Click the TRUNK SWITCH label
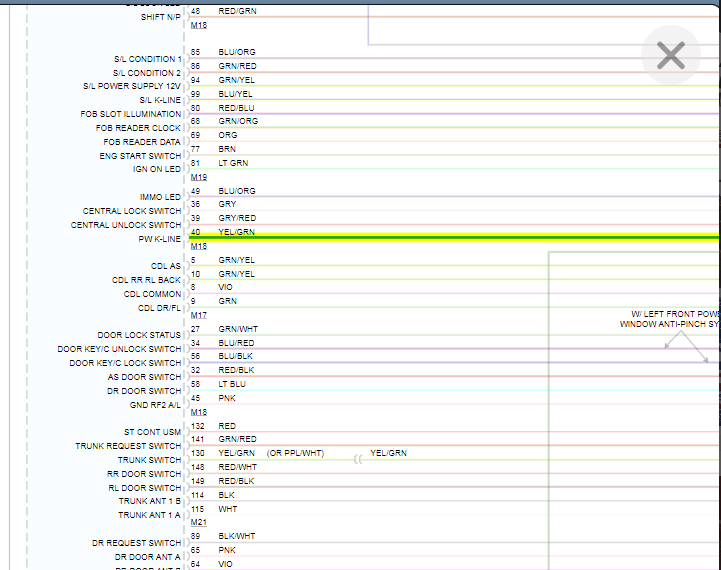The width and height of the screenshot is (721, 570). pos(149,460)
